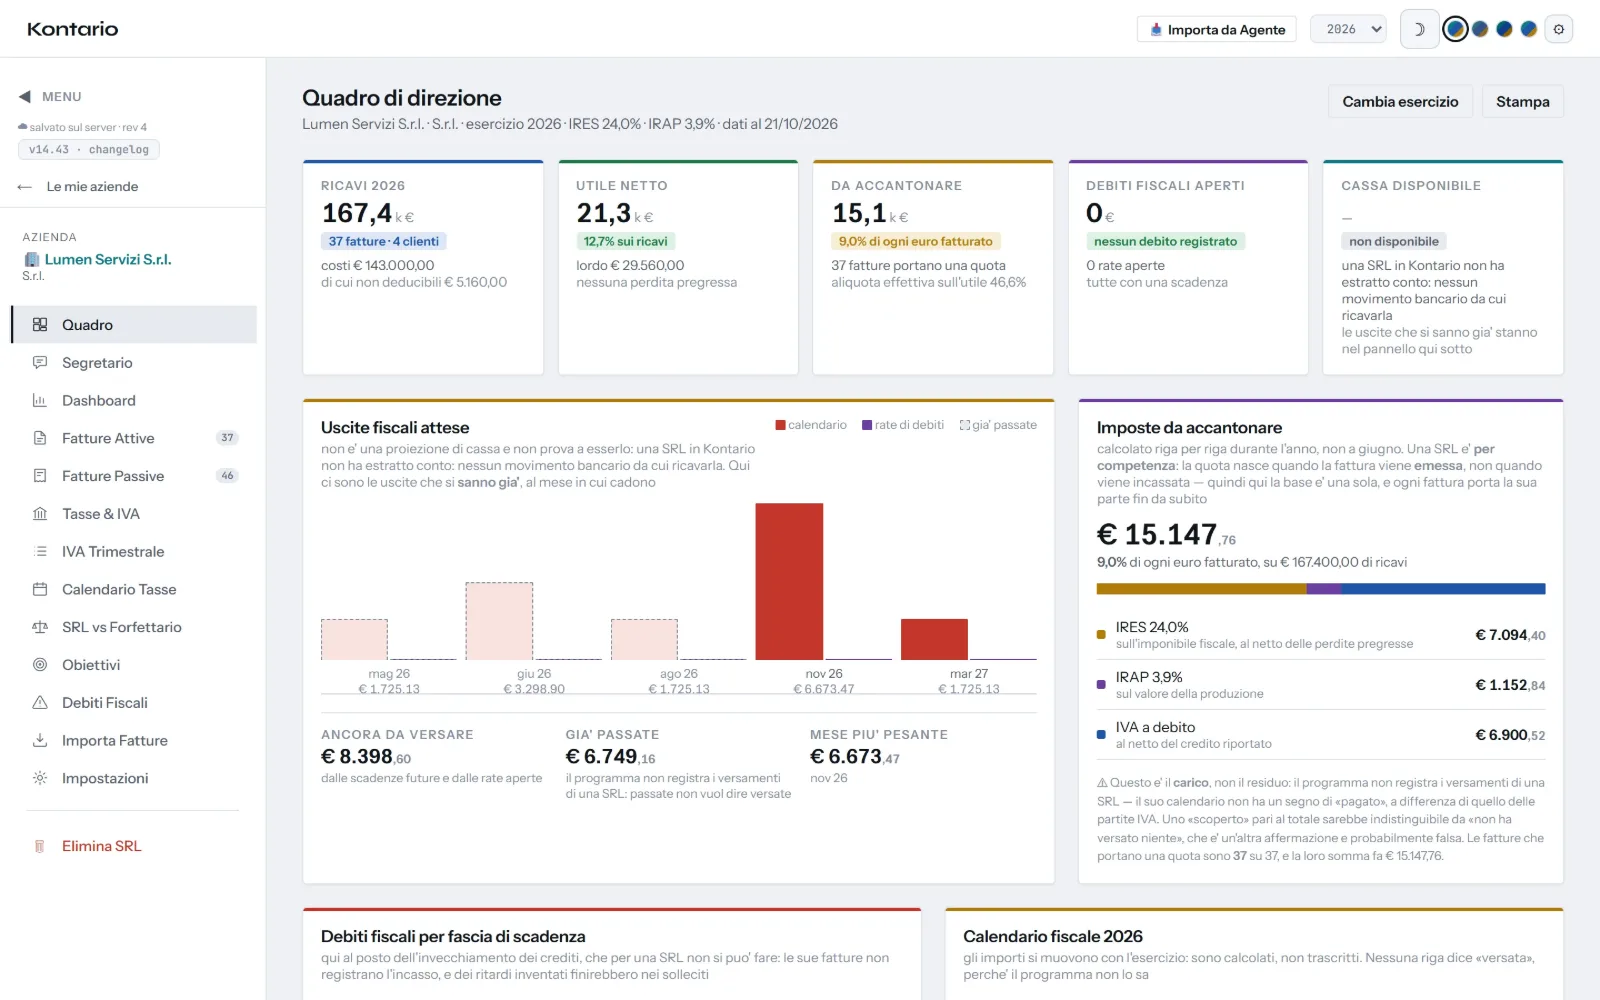The height and width of the screenshot is (1000, 1600).
Task: Click the Calendario Tasse calendar icon
Action: pos(40,590)
